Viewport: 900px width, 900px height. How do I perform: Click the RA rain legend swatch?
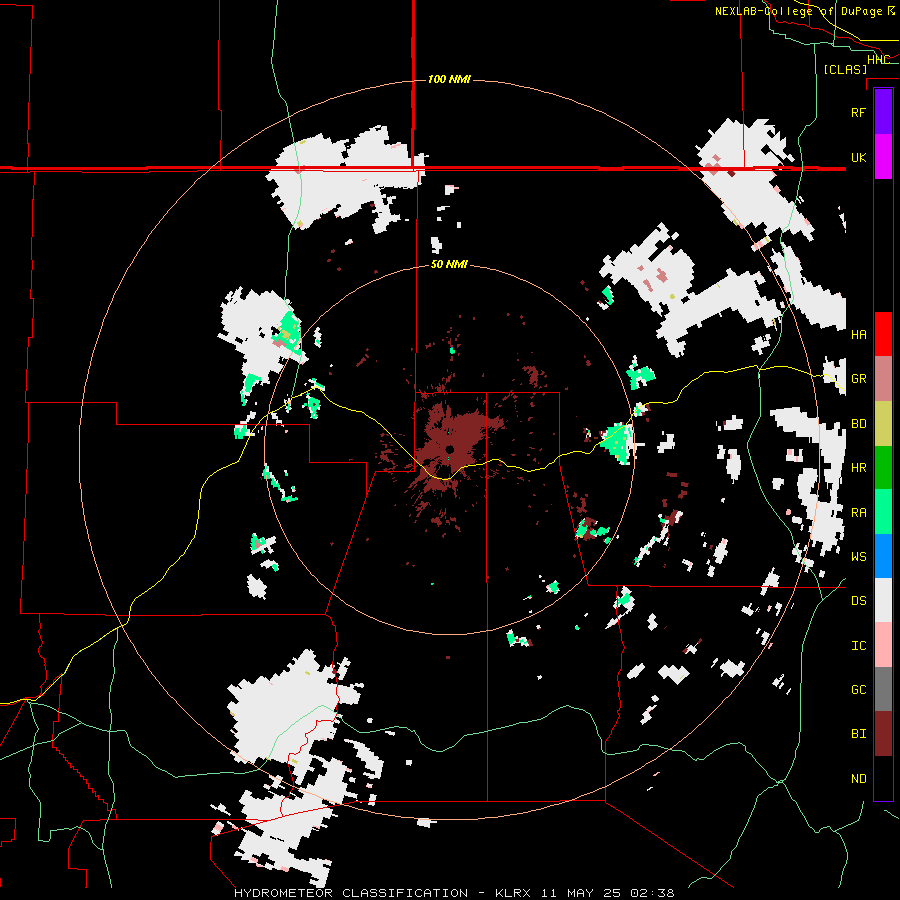coord(883,511)
